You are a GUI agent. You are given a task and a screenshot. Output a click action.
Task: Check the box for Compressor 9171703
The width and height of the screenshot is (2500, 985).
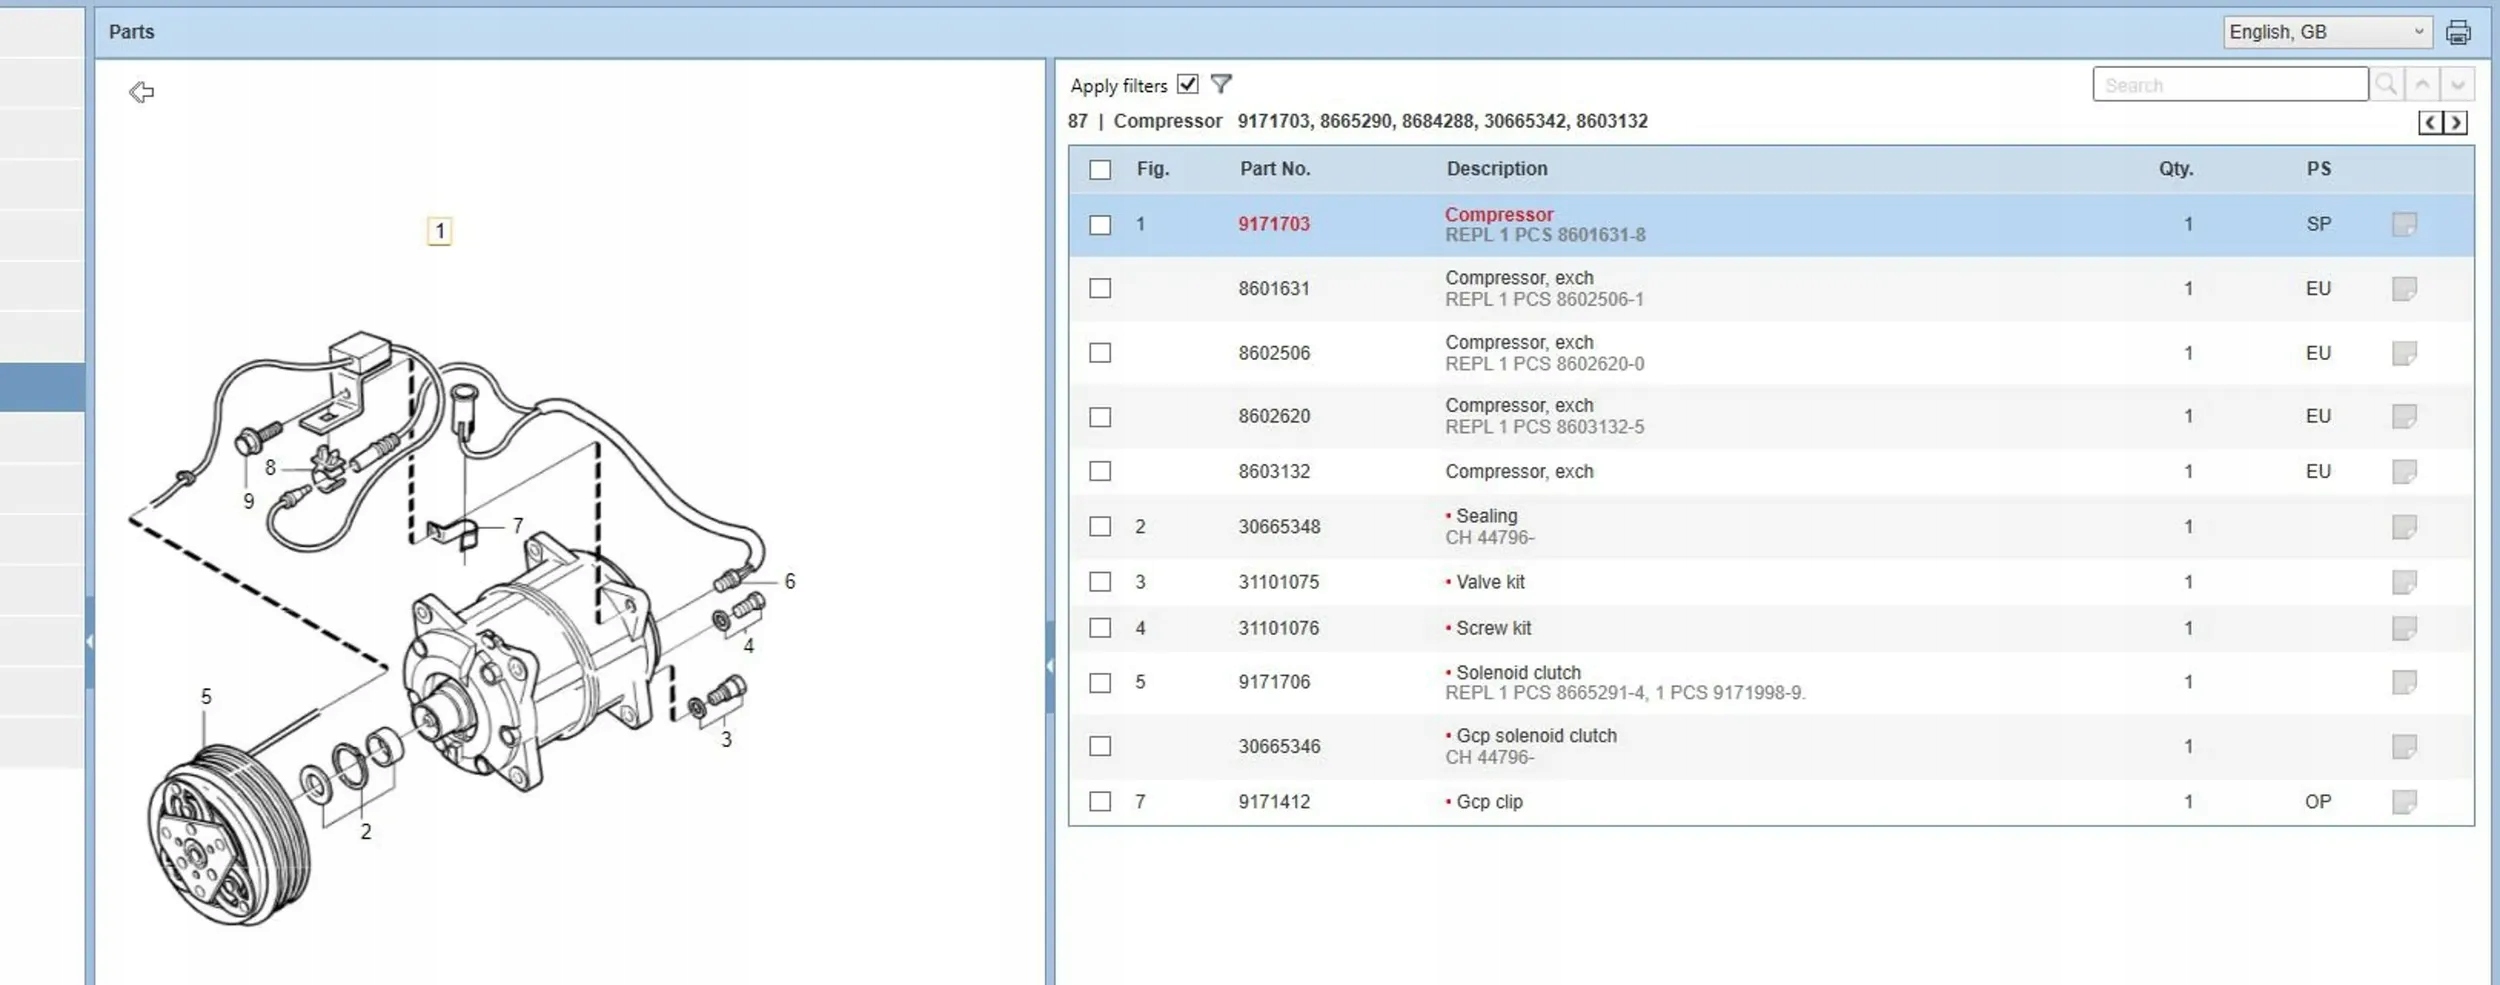click(x=1100, y=225)
